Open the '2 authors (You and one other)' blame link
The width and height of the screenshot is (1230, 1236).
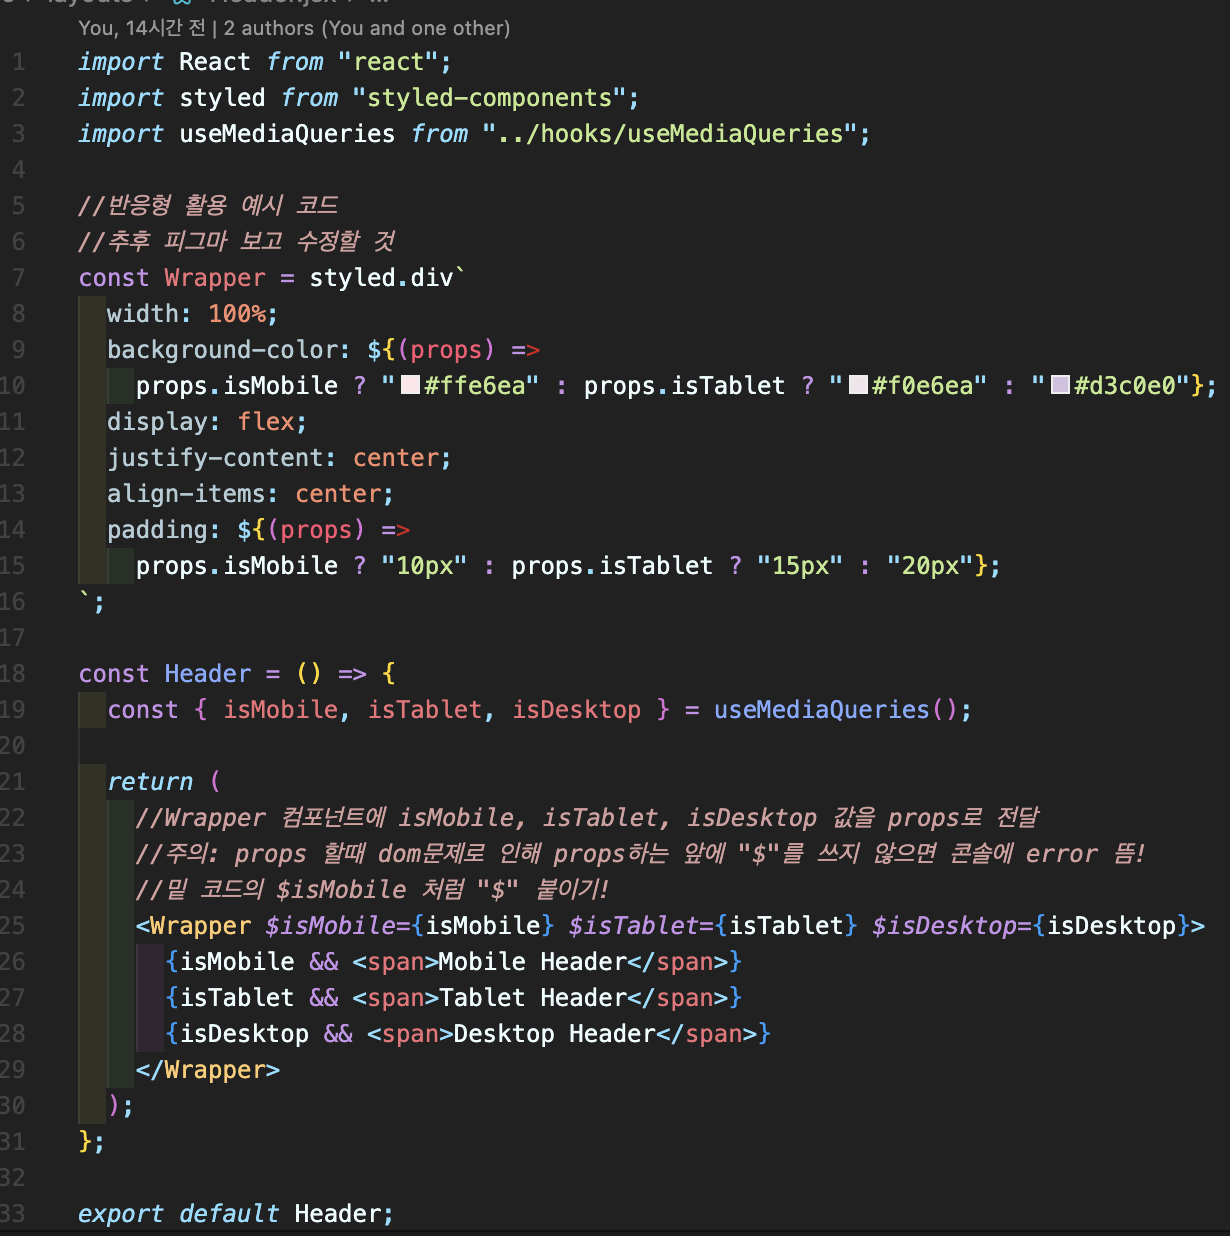pyautogui.click(x=367, y=28)
